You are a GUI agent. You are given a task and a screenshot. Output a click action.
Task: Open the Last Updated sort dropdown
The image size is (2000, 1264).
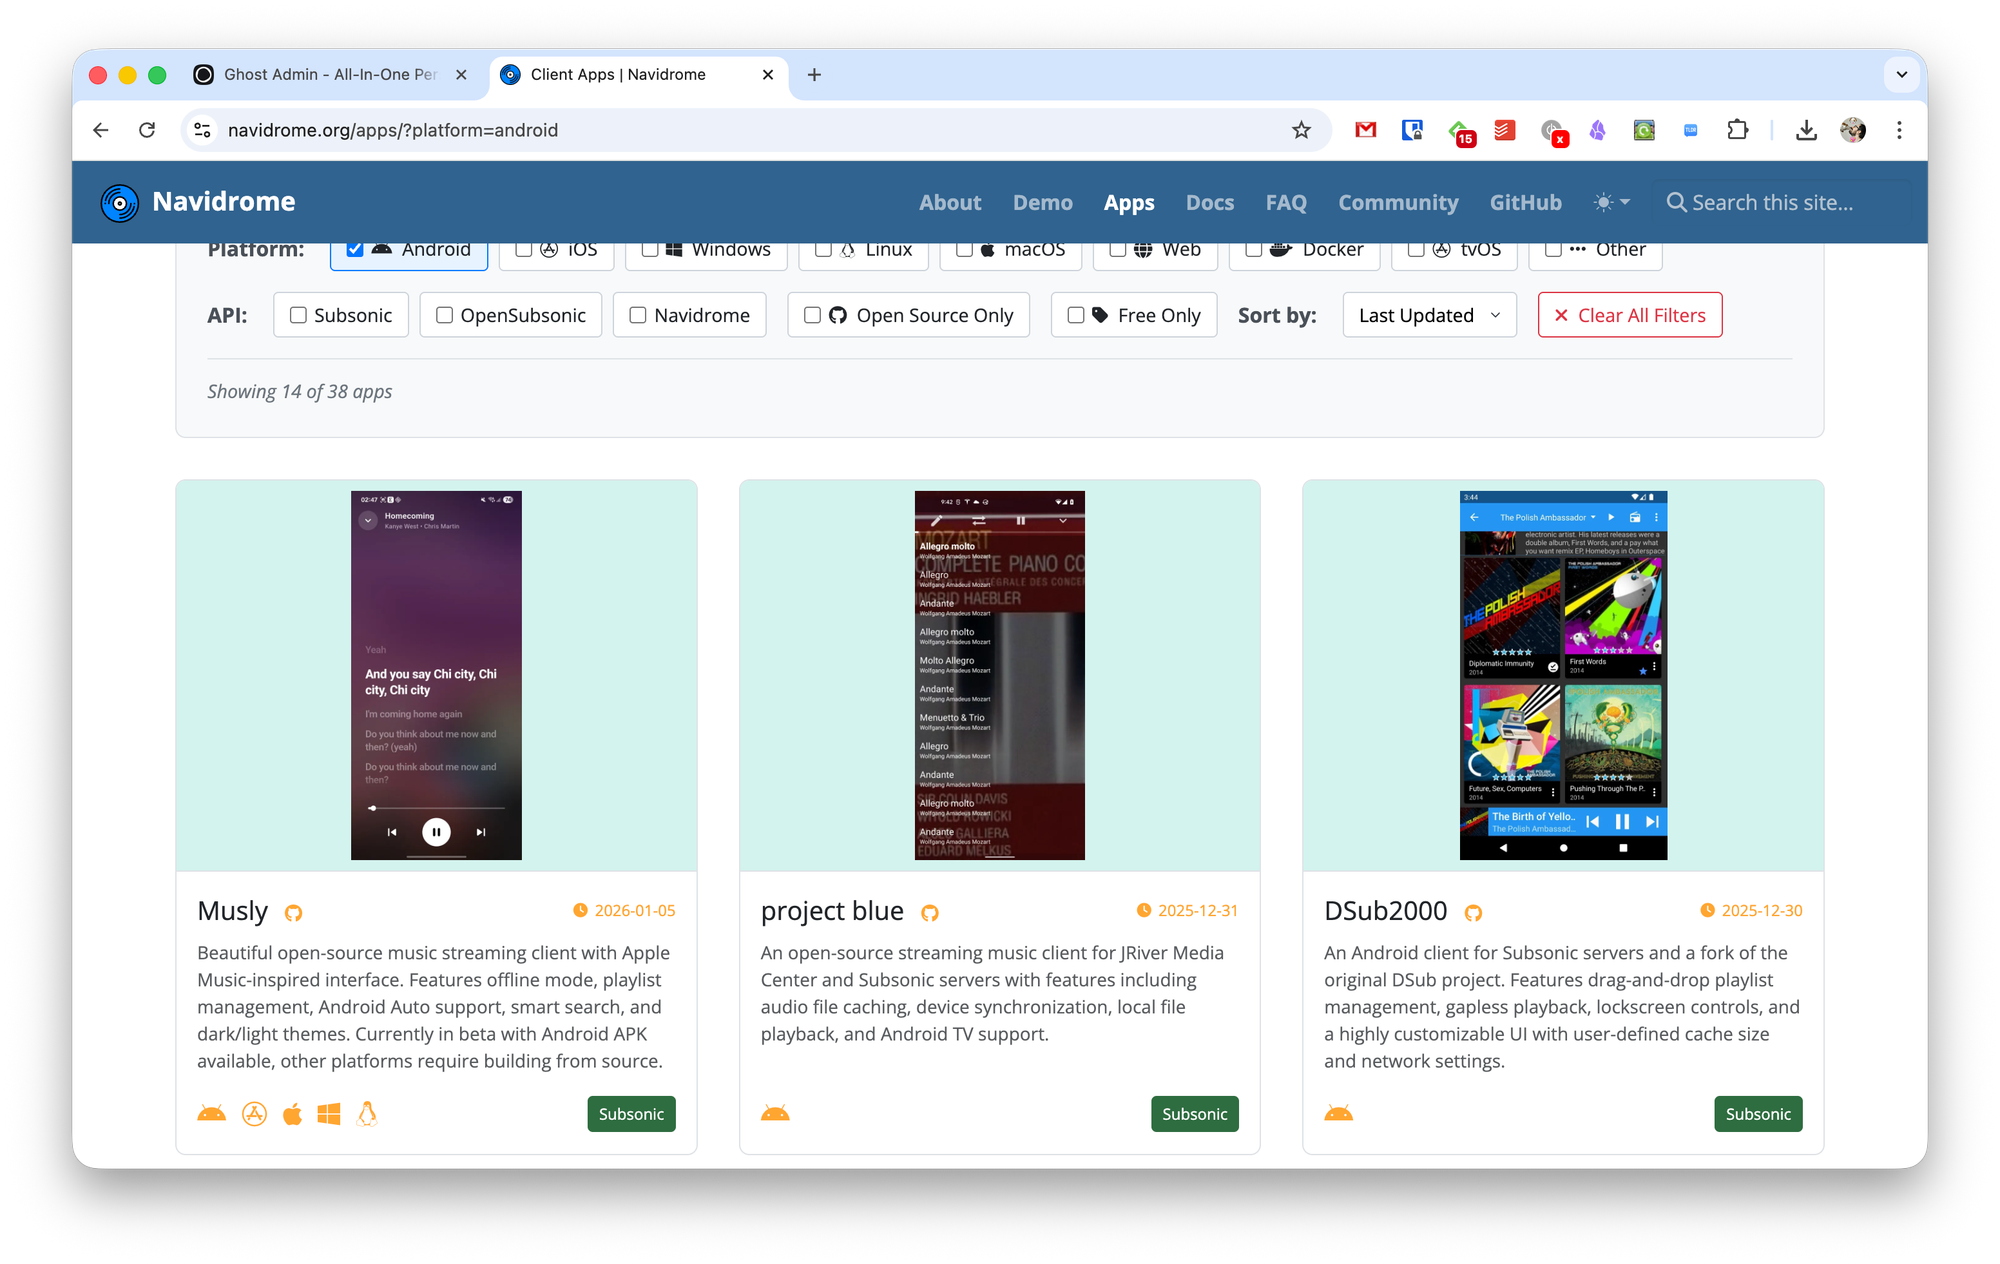coord(1429,316)
